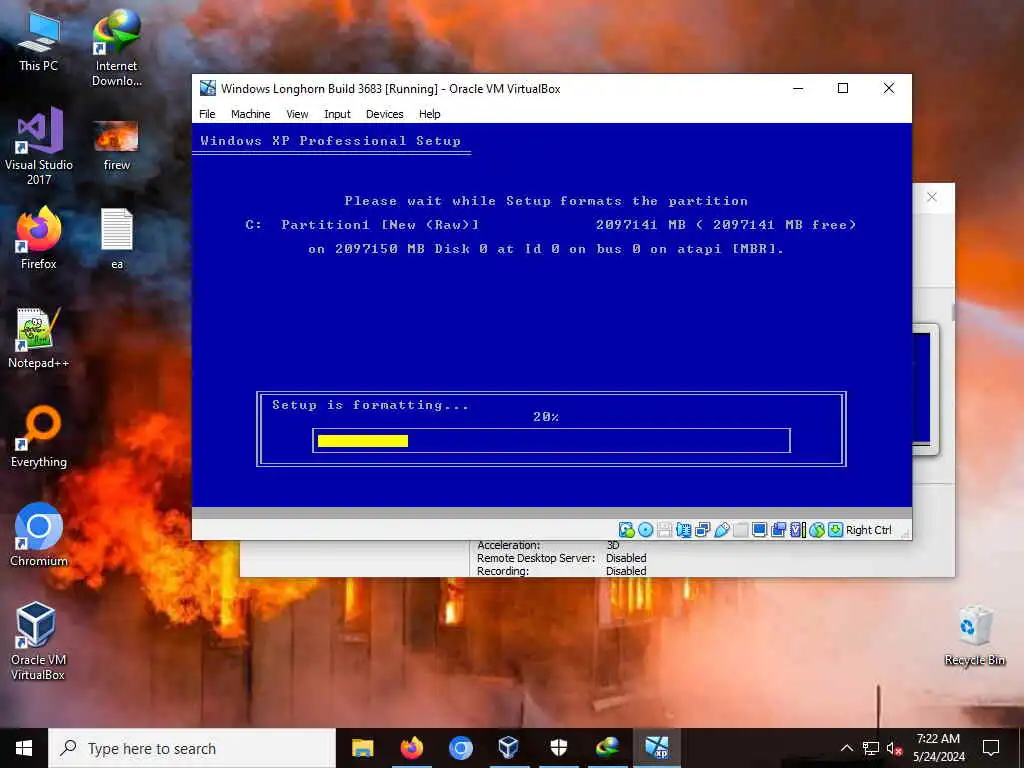The image size is (1024, 768).
Task: Open the View menu
Action: click(x=297, y=114)
